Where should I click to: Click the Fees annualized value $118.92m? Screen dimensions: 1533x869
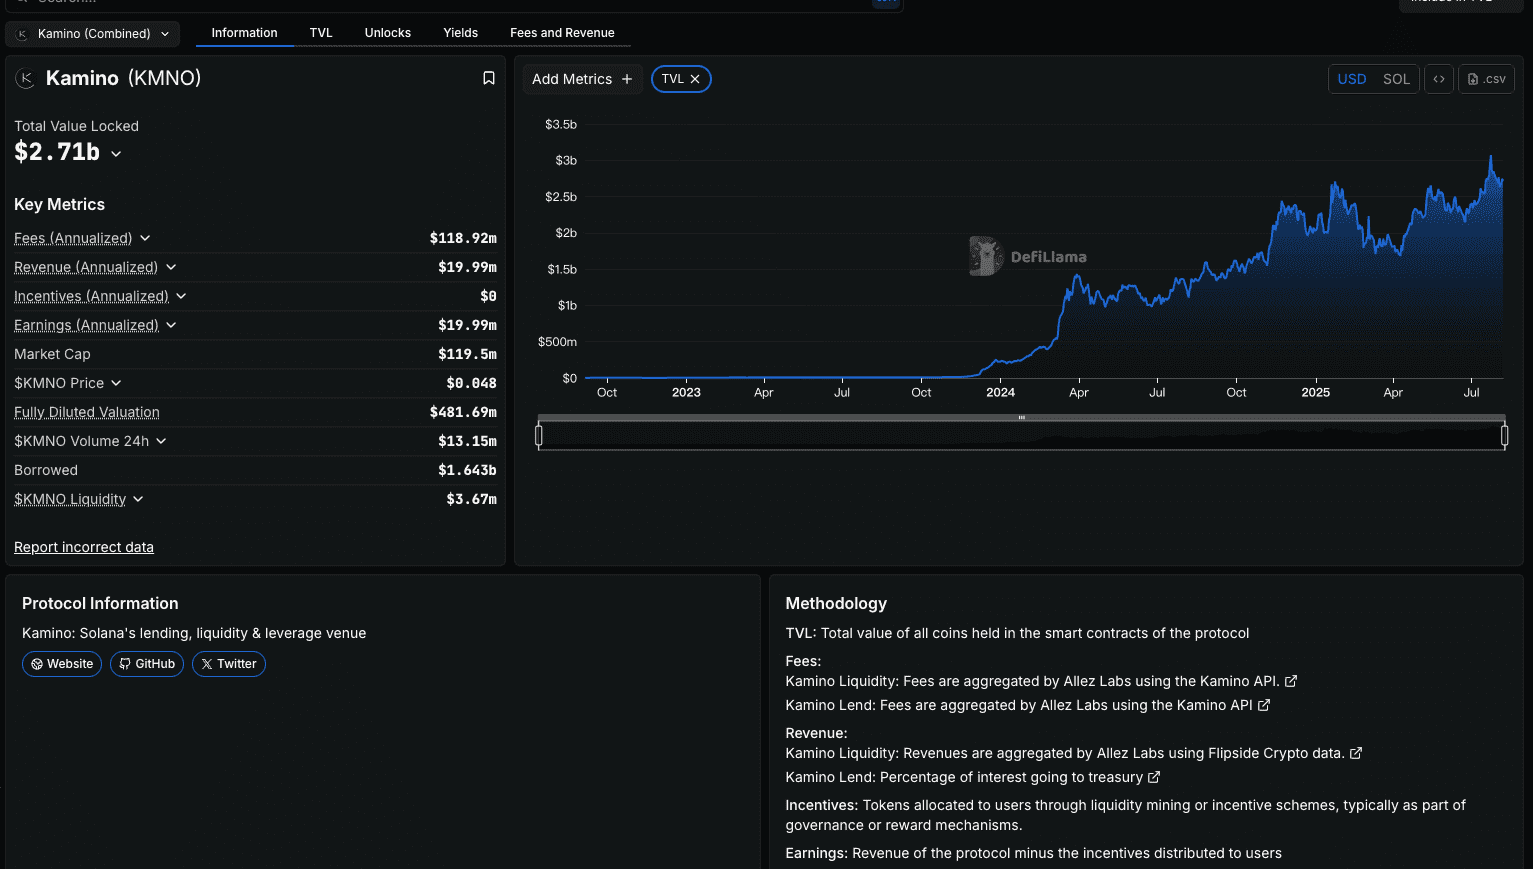point(463,238)
